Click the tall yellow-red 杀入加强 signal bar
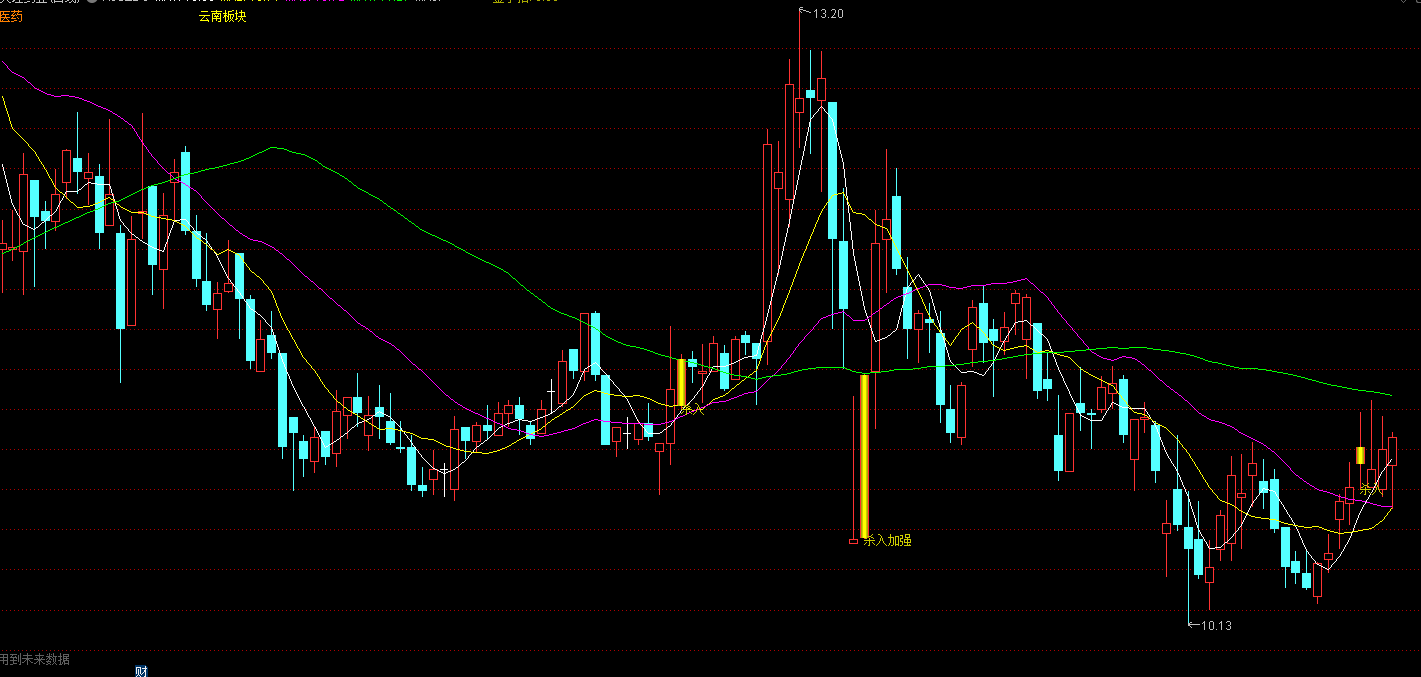The image size is (1421, 677). tap(865, 455)
